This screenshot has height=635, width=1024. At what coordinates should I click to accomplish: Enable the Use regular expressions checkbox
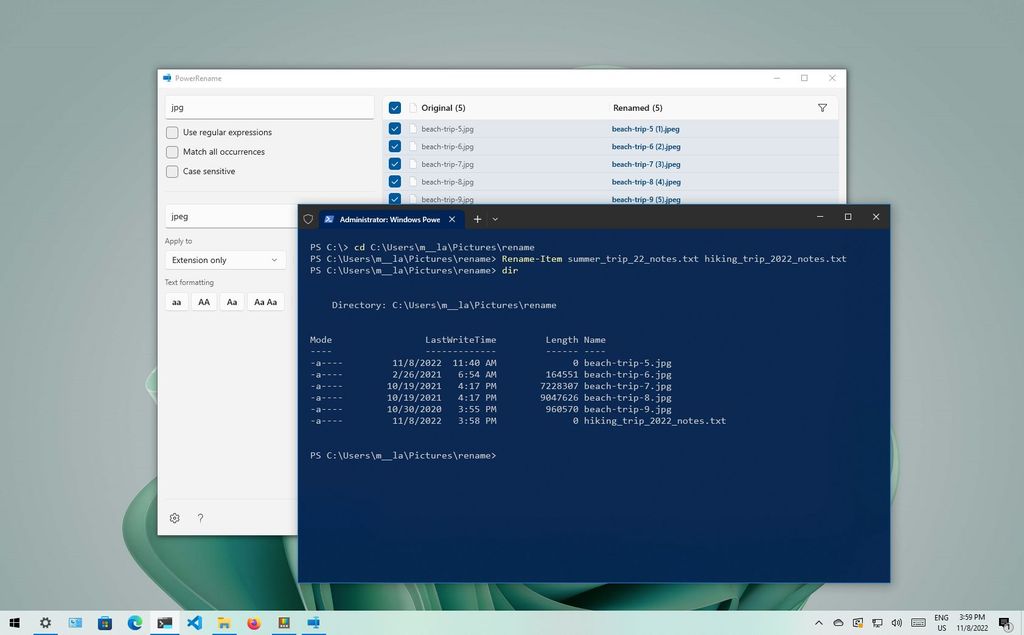tap(172, 132)
